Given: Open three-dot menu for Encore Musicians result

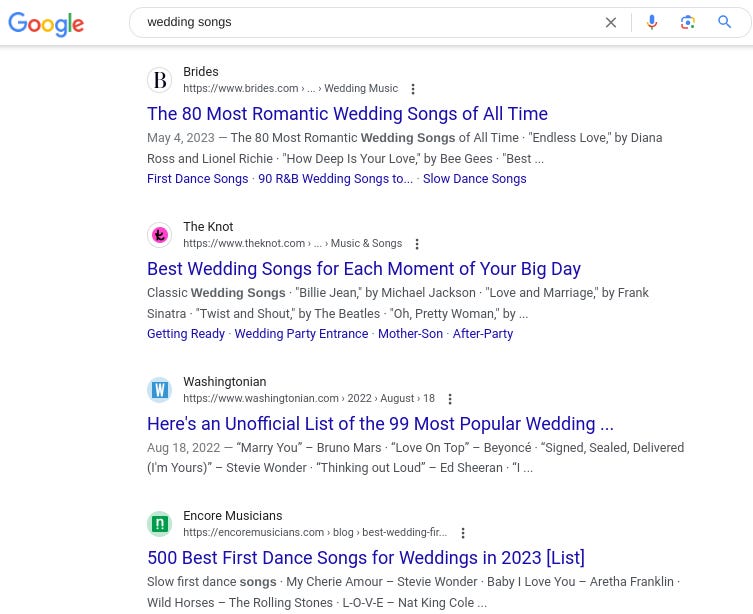Looking at the screenshot, I should tap(462, 533).
